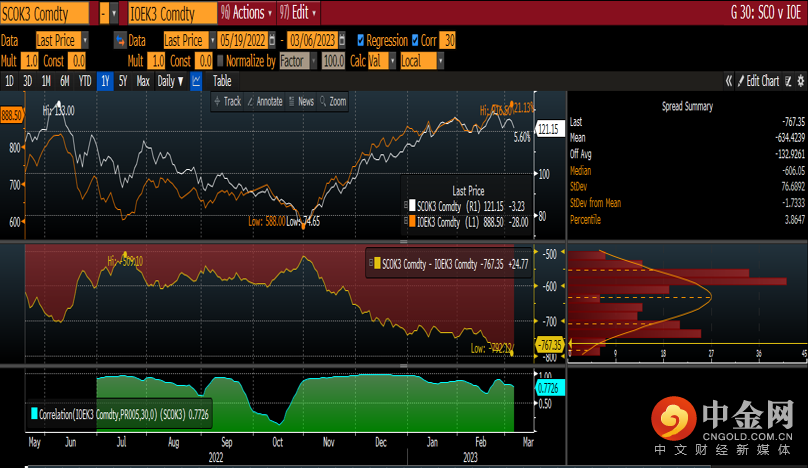Select the 5Y time range button
The height and width of the screenshot is (468, 808).
[123, 81]
